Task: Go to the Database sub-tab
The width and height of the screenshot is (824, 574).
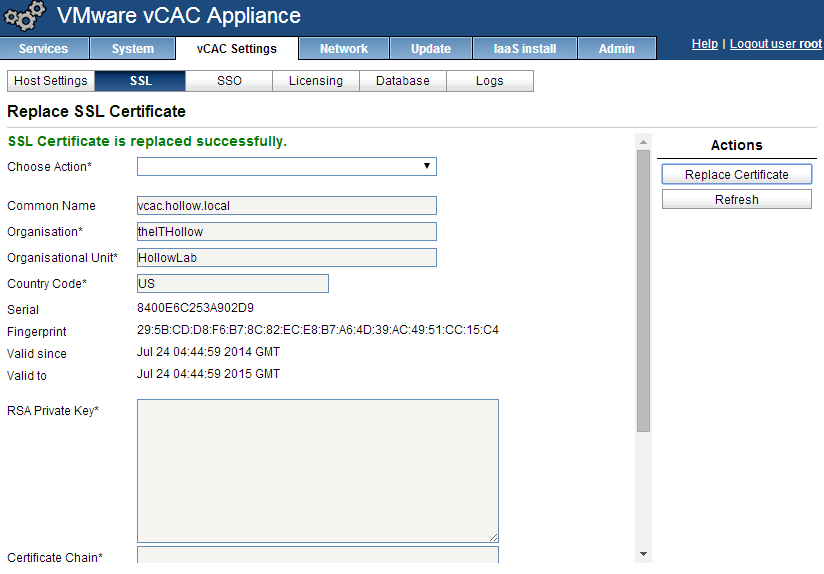Action: [x=403, y=81]
